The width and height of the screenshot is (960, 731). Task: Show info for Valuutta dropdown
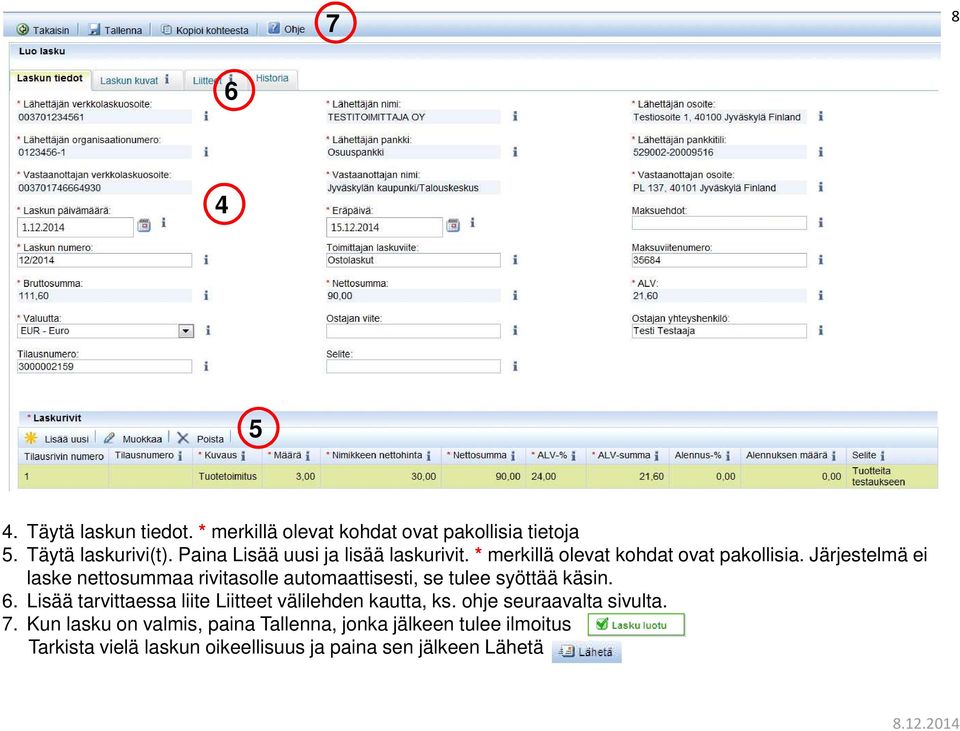point(208,330)
